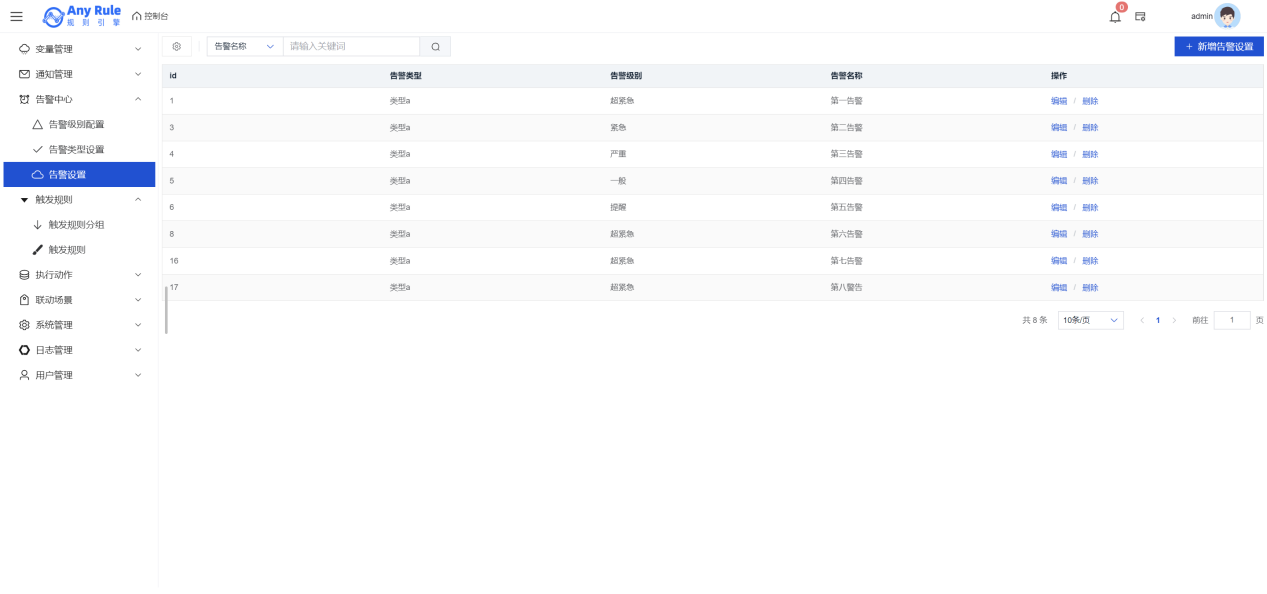1267x594 pixels.
Task: Expand the 联动场景 menu
Action: pyautogui.click(x=79, y=299)
